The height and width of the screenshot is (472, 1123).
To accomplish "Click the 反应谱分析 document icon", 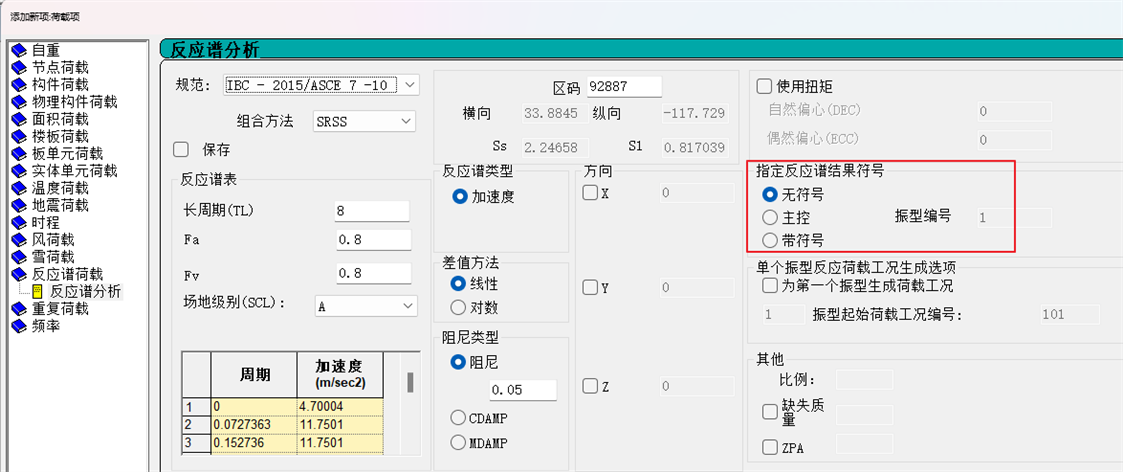I will pos(38,291).
